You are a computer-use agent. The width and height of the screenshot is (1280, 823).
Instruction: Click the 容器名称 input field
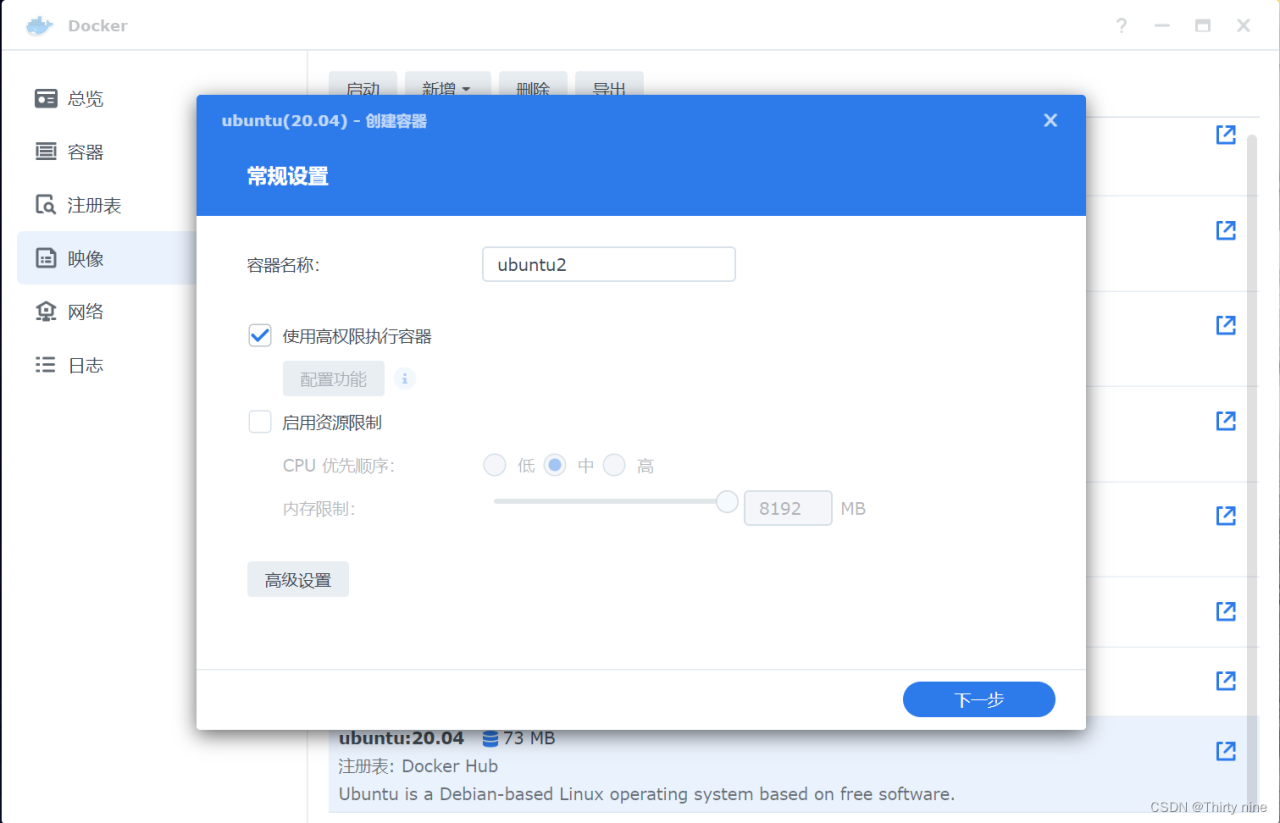pyautogui.click(x=608, y=264)
